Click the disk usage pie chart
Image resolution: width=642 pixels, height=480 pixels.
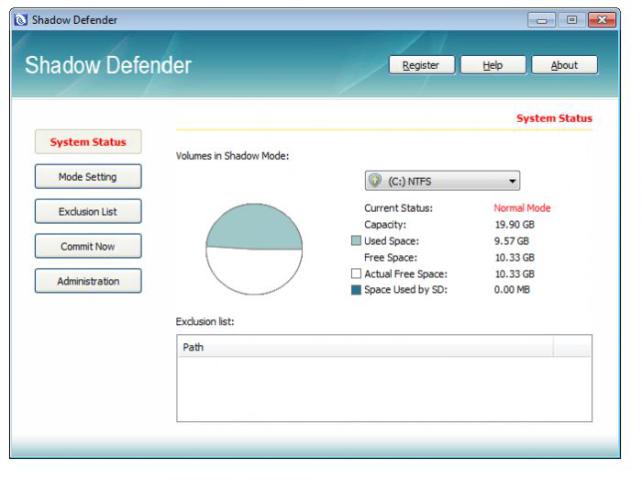pyautogui.click(x=254, y=247)
